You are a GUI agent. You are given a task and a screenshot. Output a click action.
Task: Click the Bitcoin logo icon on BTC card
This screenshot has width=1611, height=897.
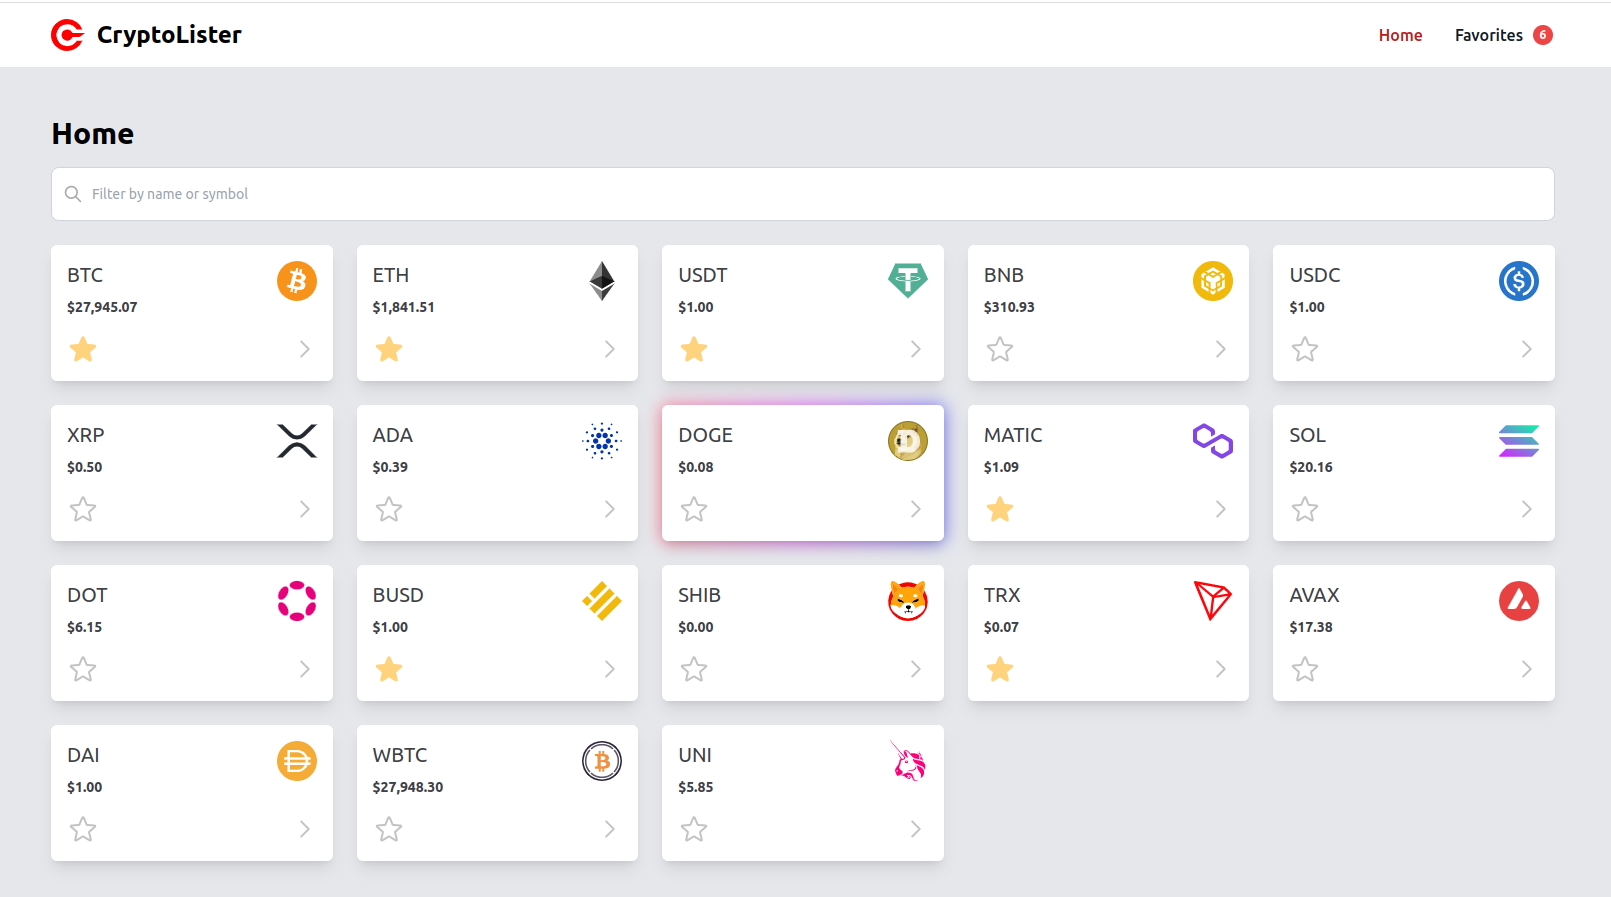point(296,281)
